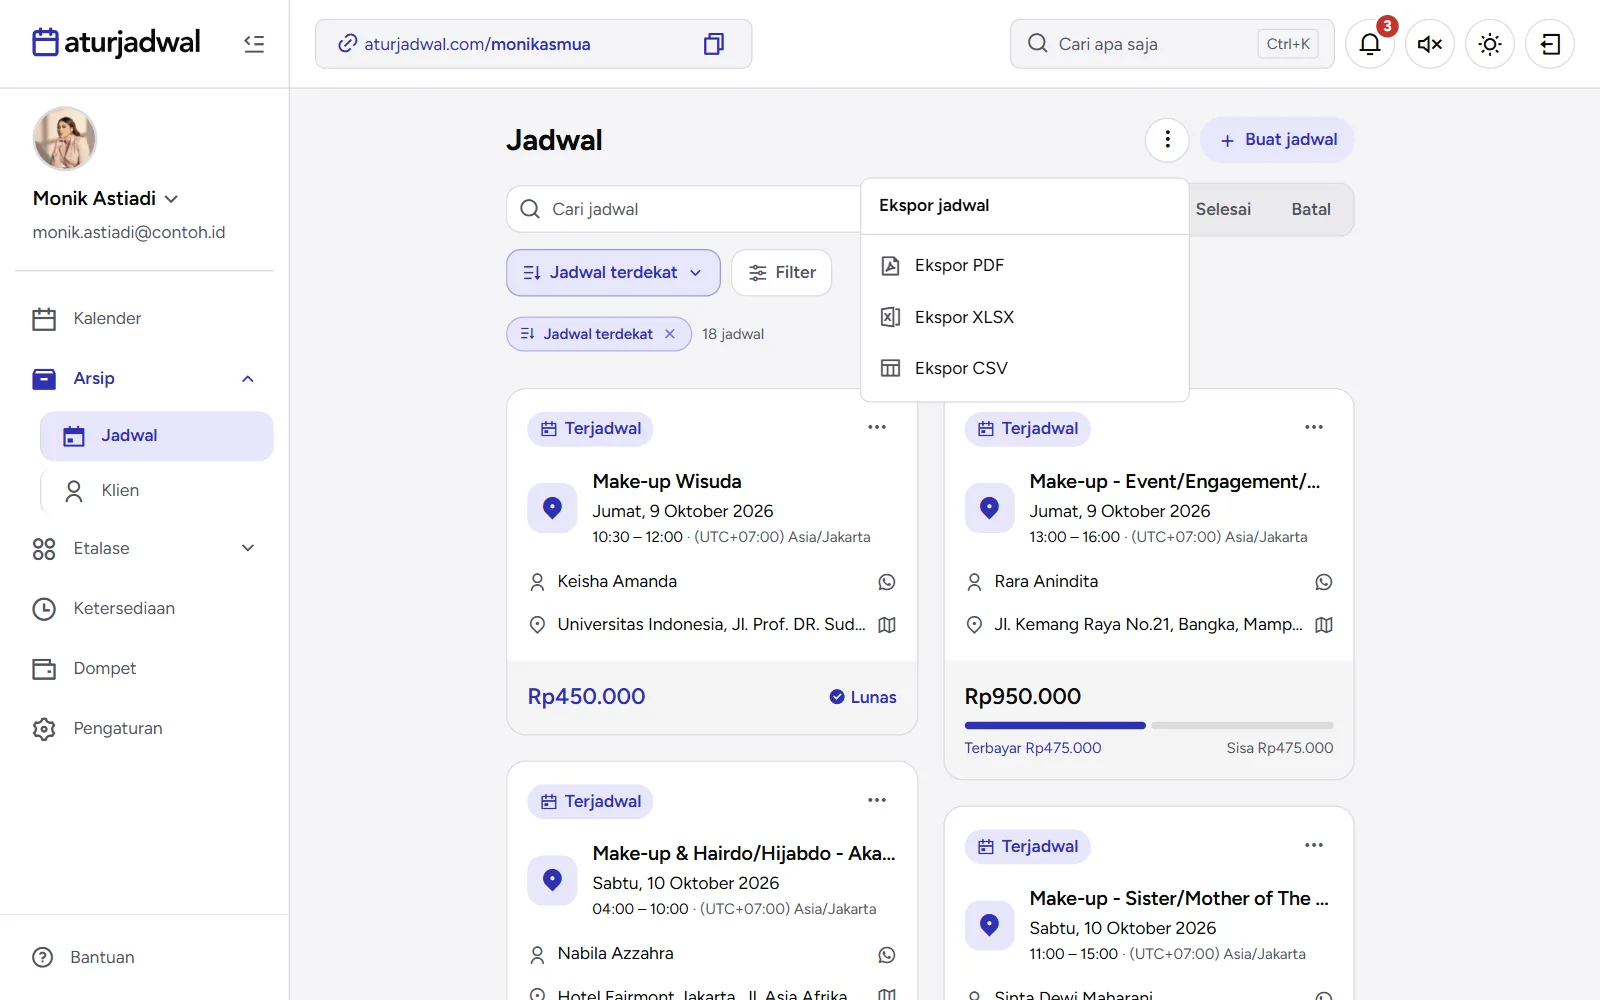Click the monik.astiadi@contoh.id email
1600x1000 pixels.
coord(129,233)
